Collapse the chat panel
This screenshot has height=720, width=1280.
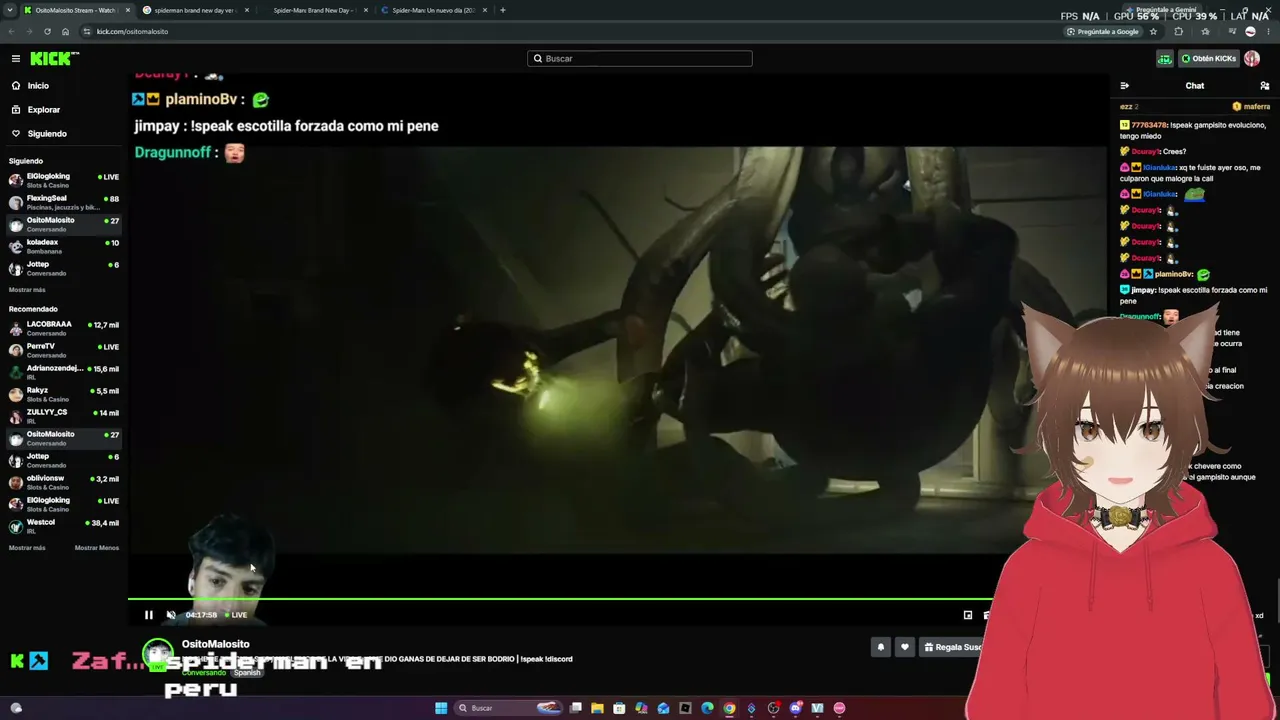[1125, 86]
